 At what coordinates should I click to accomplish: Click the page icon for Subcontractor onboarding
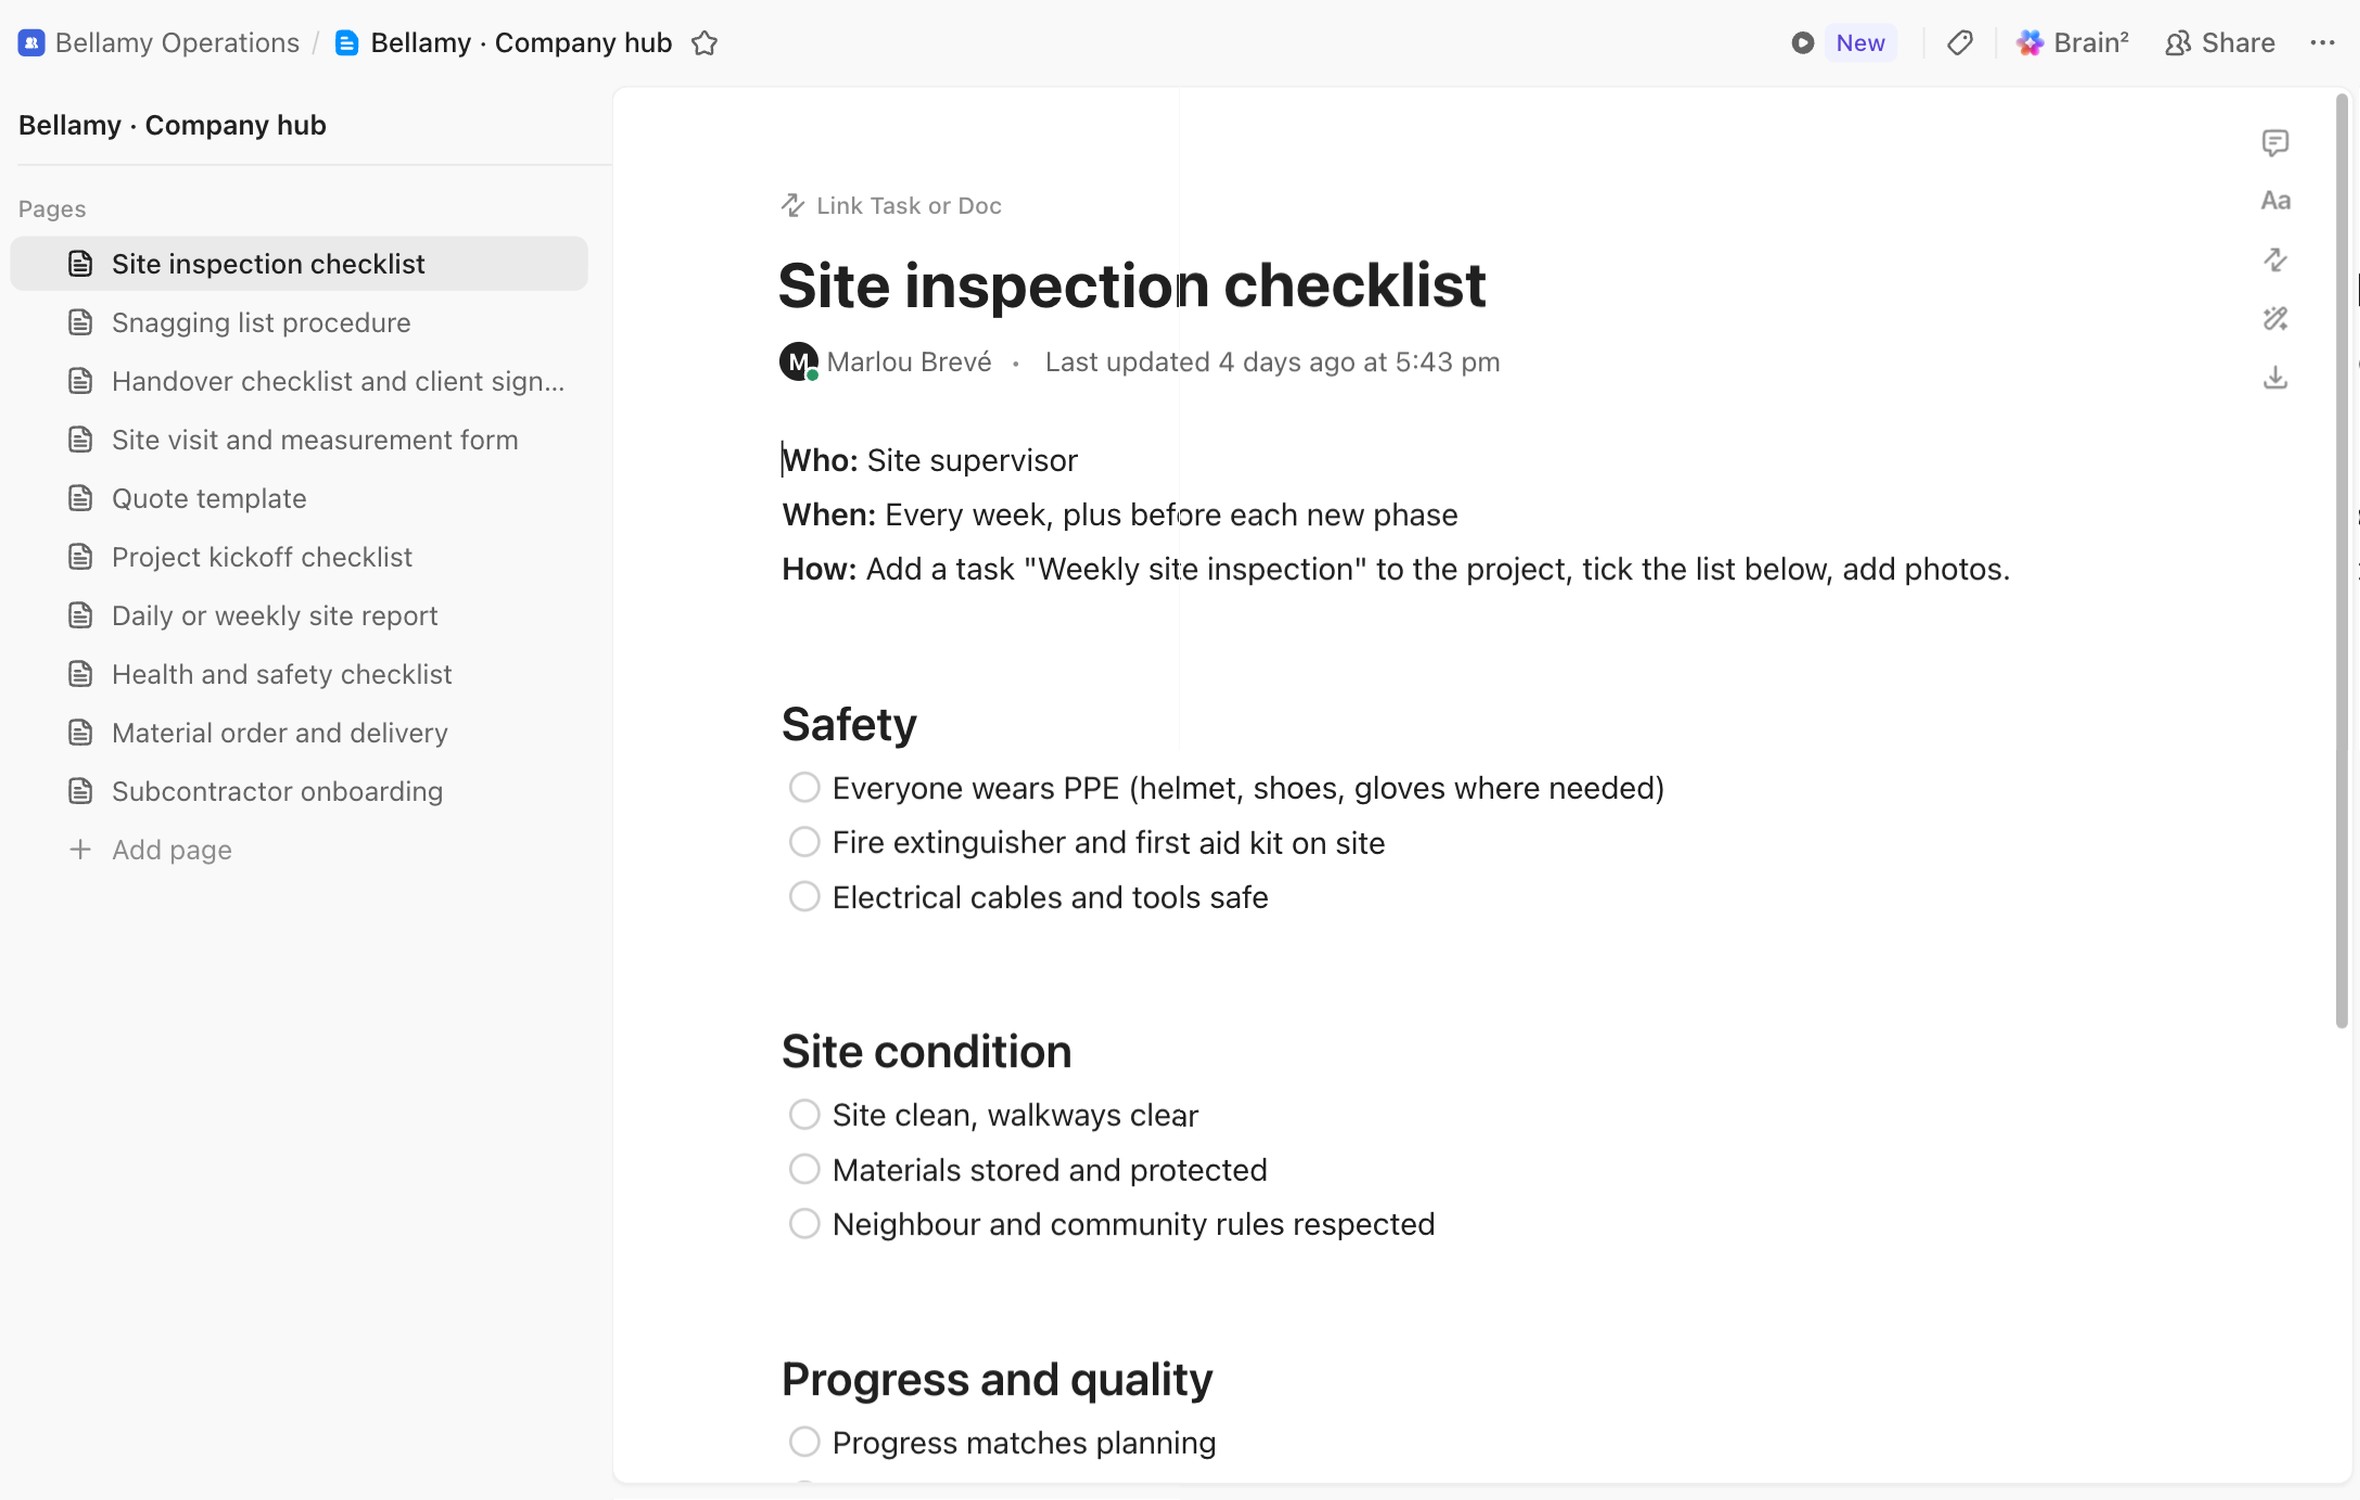pos(80,791)
